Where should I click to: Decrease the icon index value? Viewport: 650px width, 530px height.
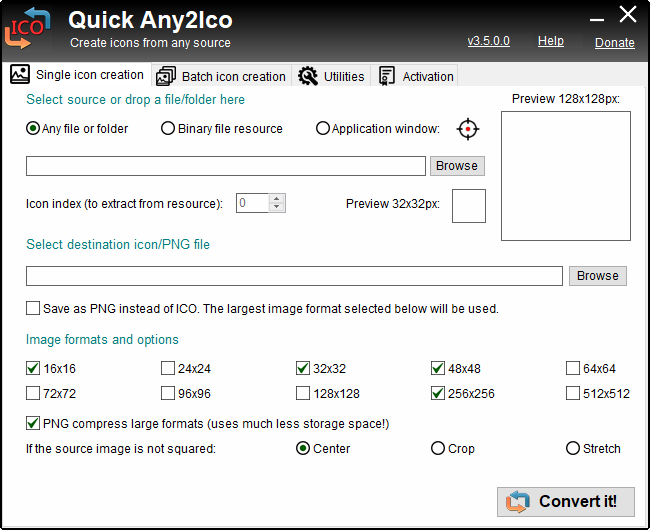[x=276, y=207]
